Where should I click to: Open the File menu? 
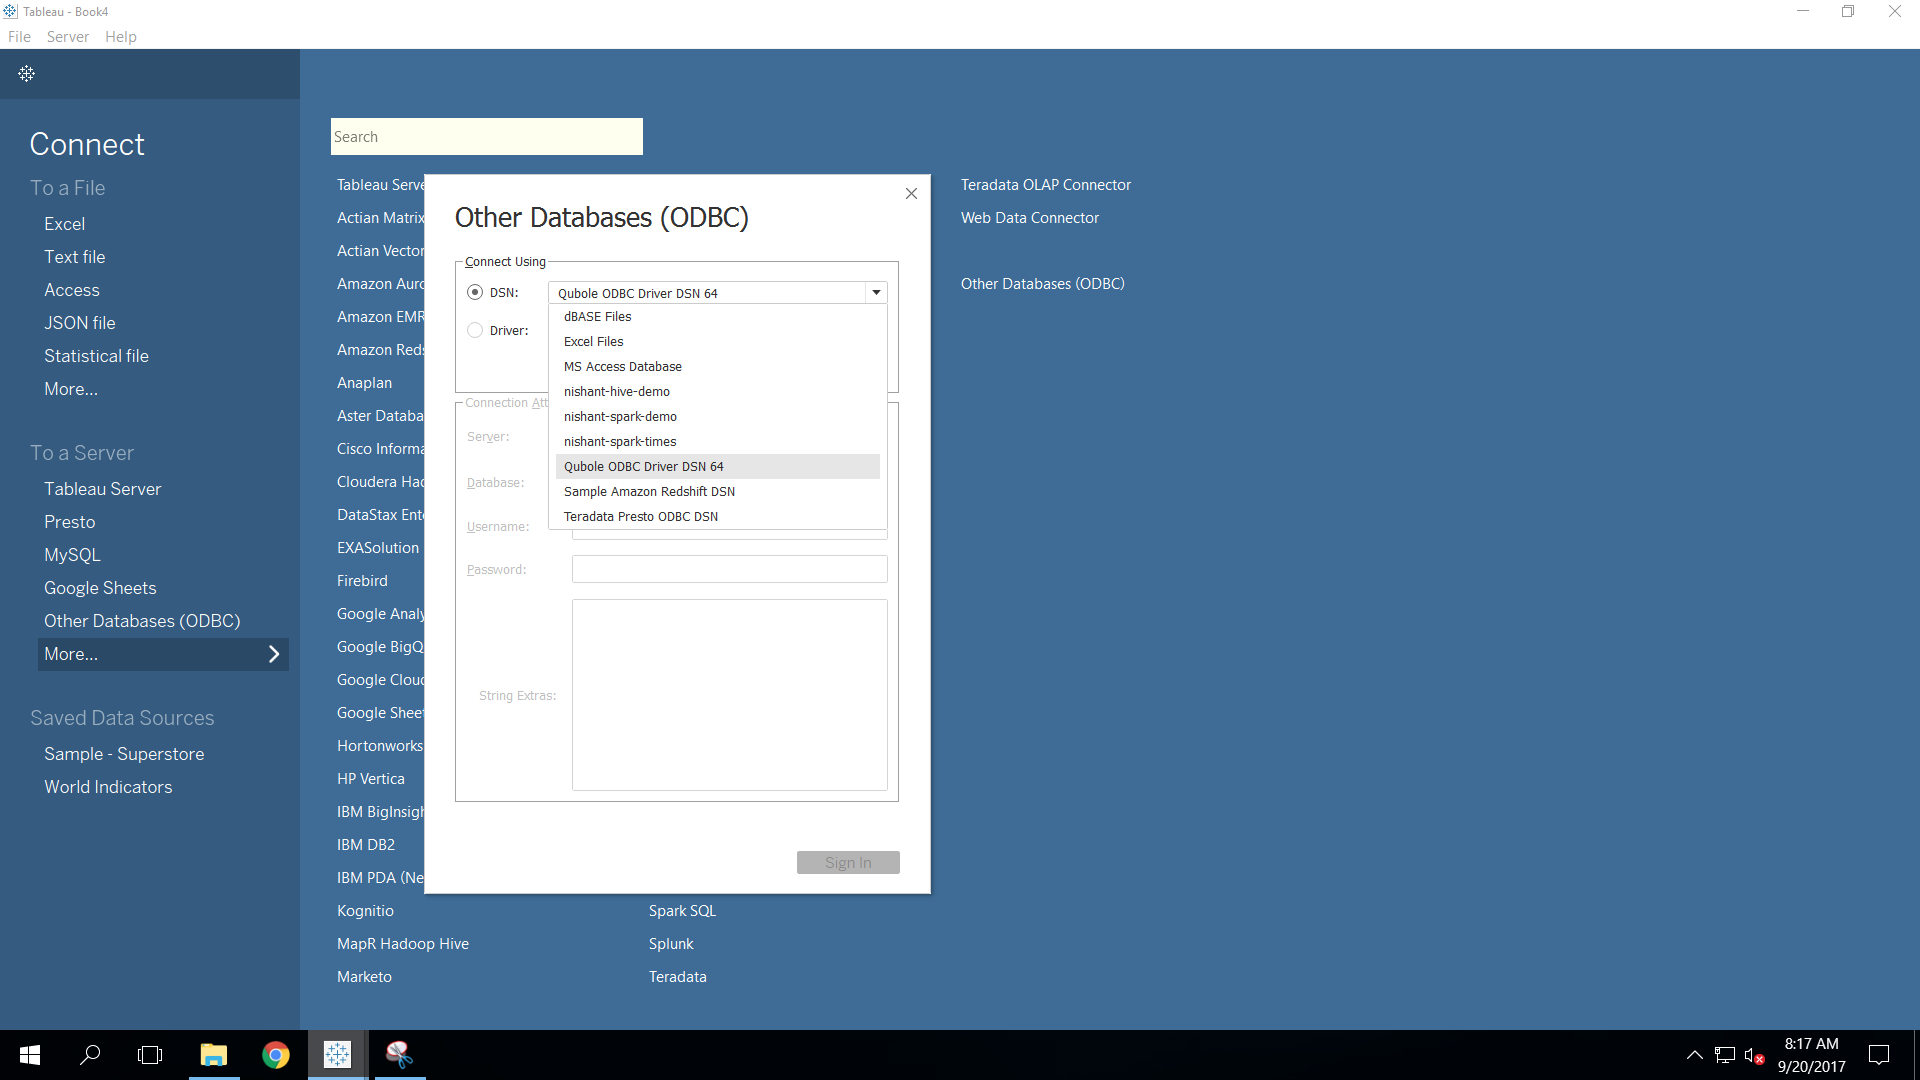(x=19, y=37)
